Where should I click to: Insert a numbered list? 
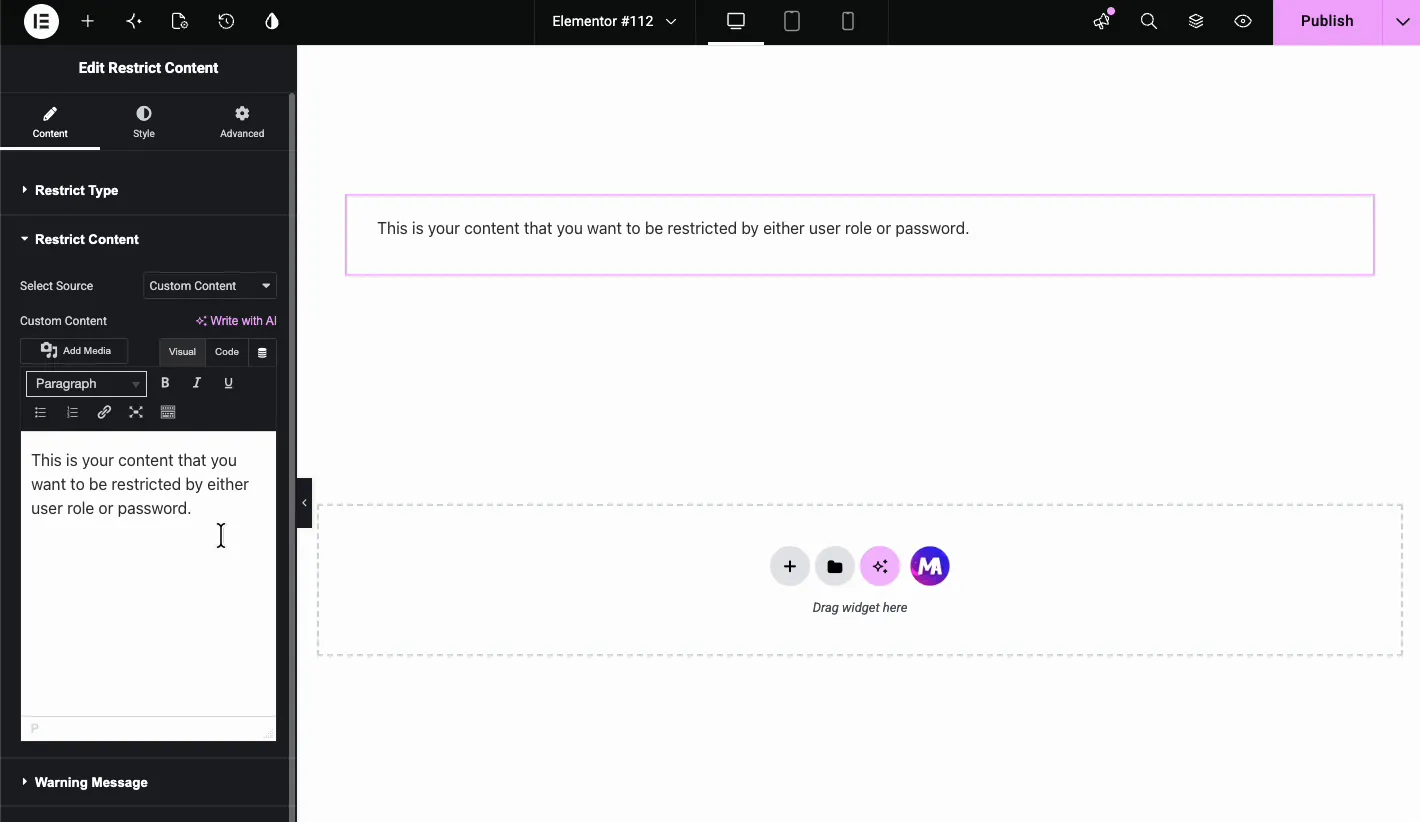click(x=72, y=412)
